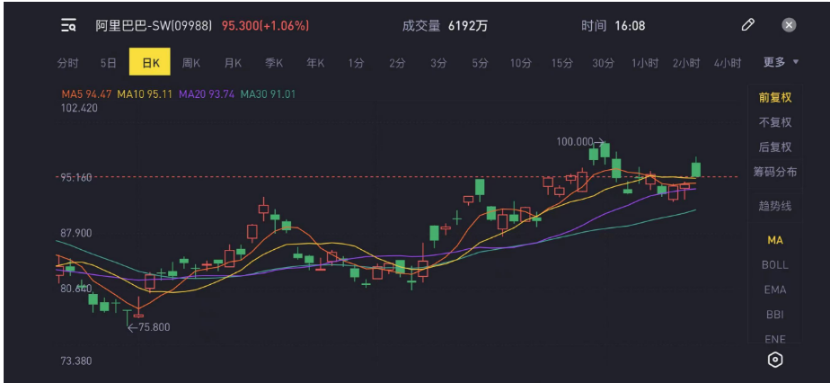This screenshot has width=830, height=383.
Task: Switch to the 30分 interval
Action: point(603,63)
